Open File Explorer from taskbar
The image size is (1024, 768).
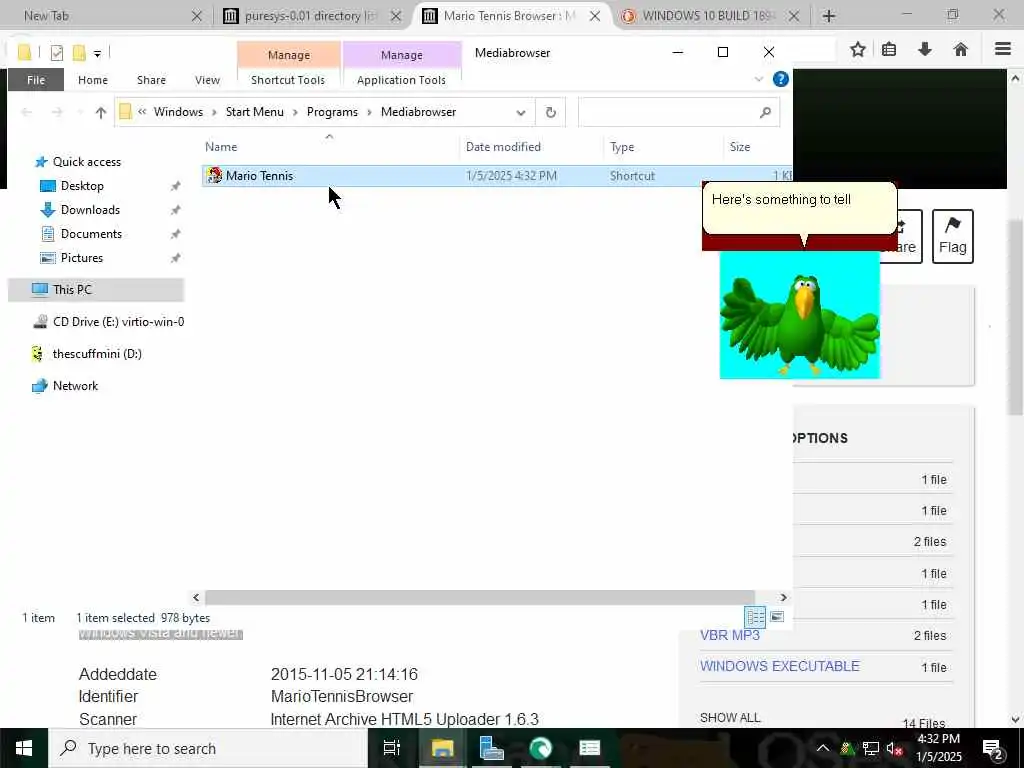(442, 748)
